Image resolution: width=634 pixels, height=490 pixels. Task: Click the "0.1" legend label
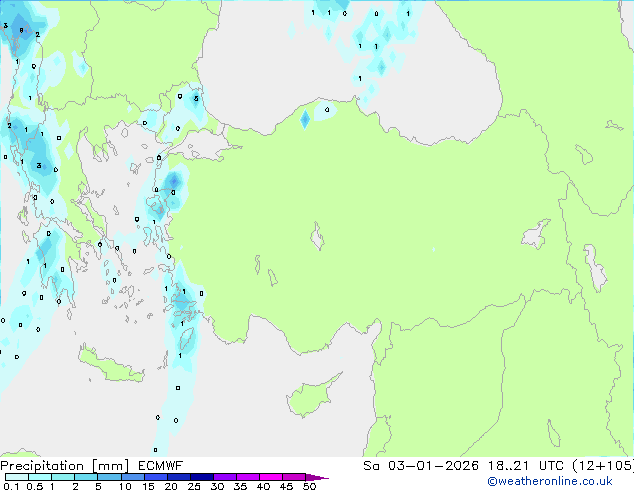[11, 486]
